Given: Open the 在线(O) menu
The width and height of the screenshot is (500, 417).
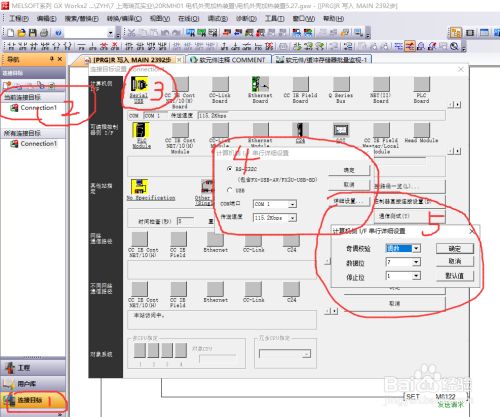Looking at the screenshot, I should point(188,18).
